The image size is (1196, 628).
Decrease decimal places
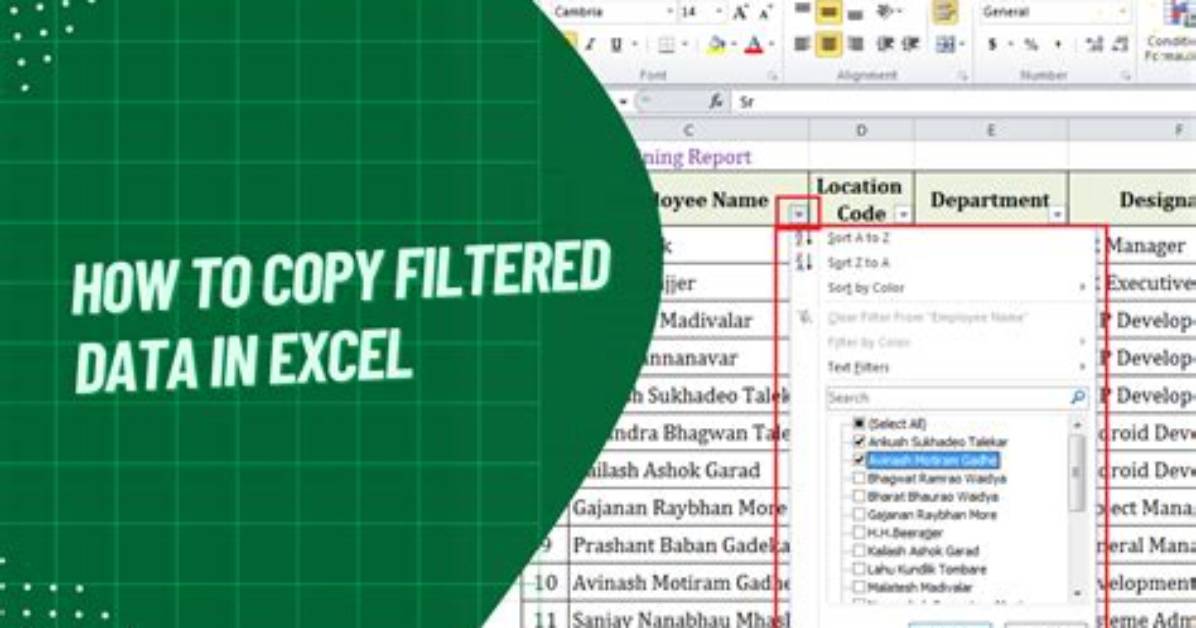(1120, 45)
